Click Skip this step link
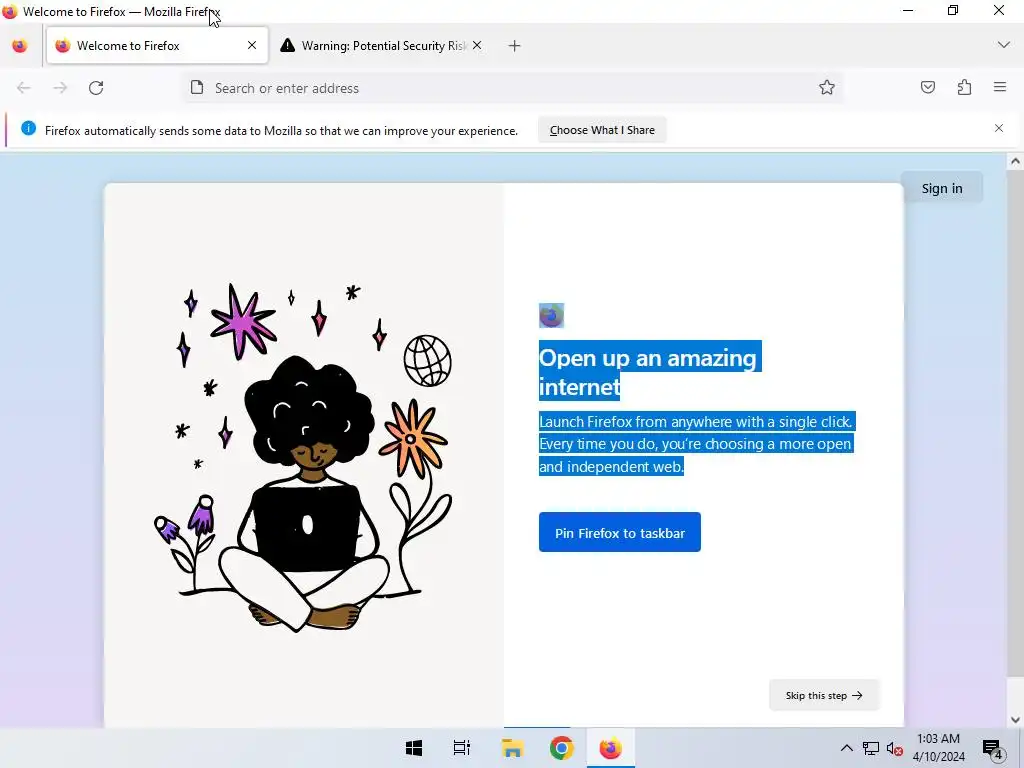This screenshot has height=768, width=1024. pos(824,696)
